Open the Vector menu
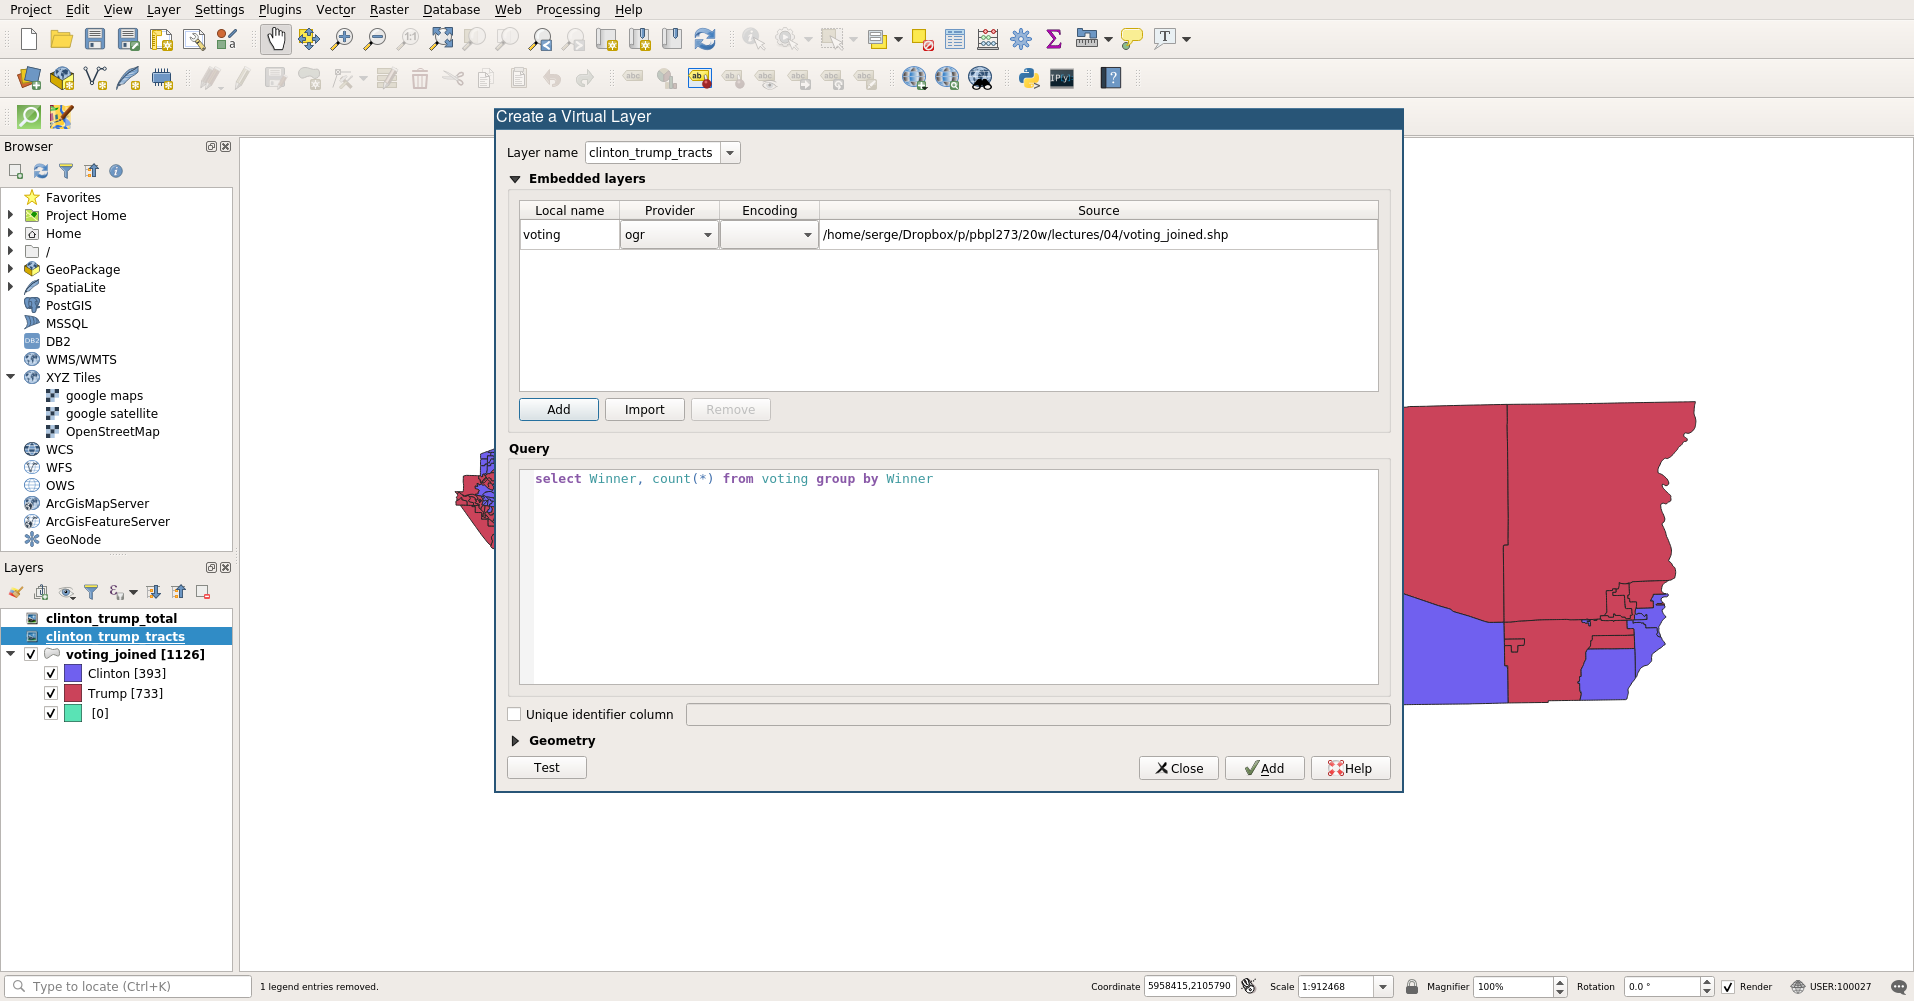Viewport: 1914px width, 1001px height. pyautogui.click(x=335, y=9)
